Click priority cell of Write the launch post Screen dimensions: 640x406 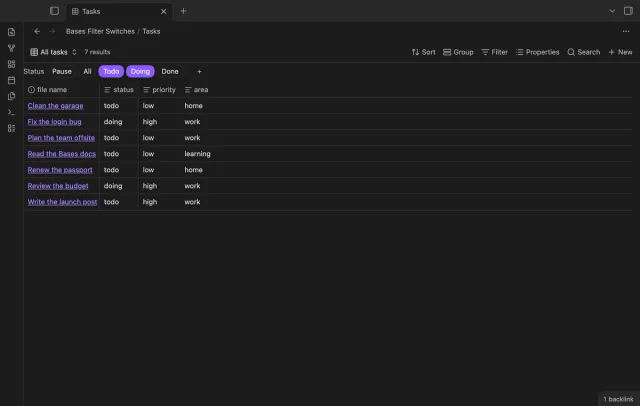159,202
